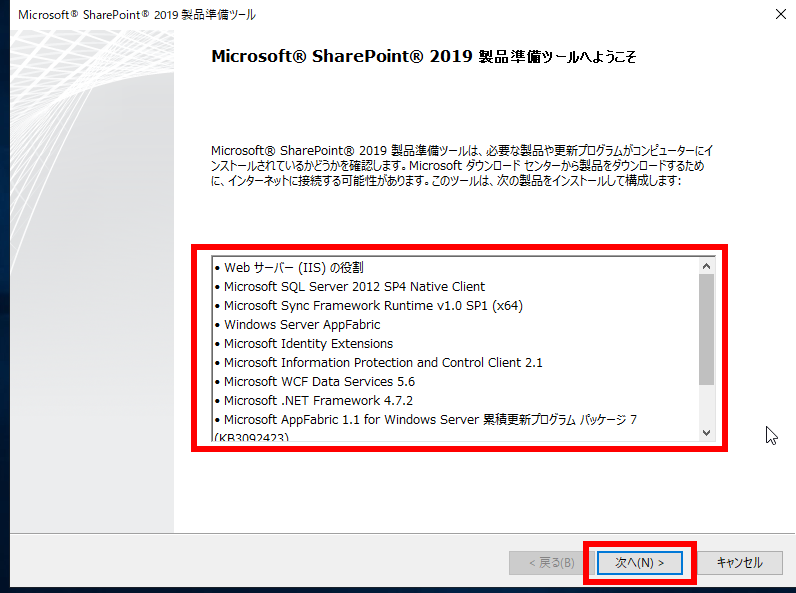The image size is (796, 593).
Task: Click the Microsoft WCF Data Services 5.6 line
Action: (319, 382)
